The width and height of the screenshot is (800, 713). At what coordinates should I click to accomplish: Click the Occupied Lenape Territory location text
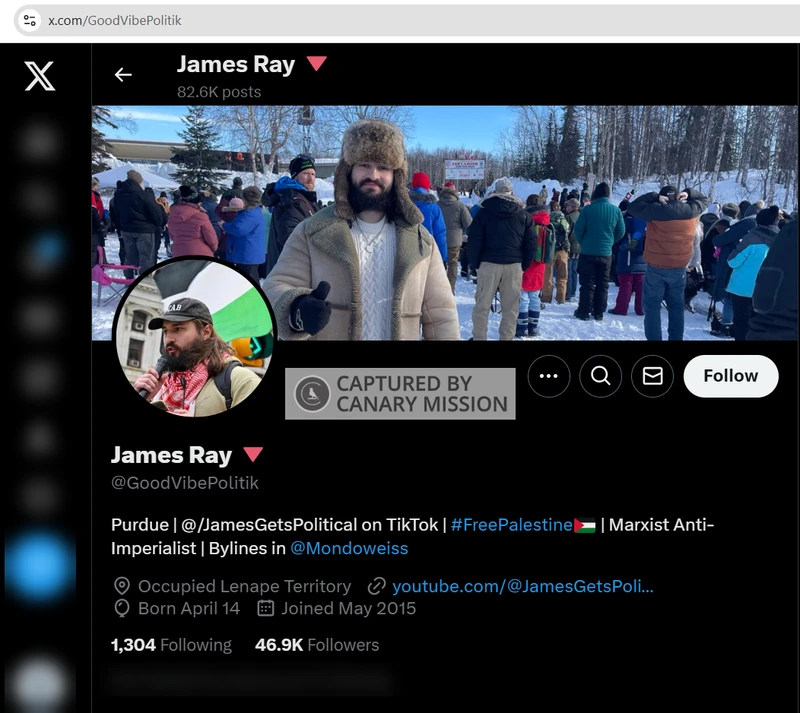coord(244,586)
